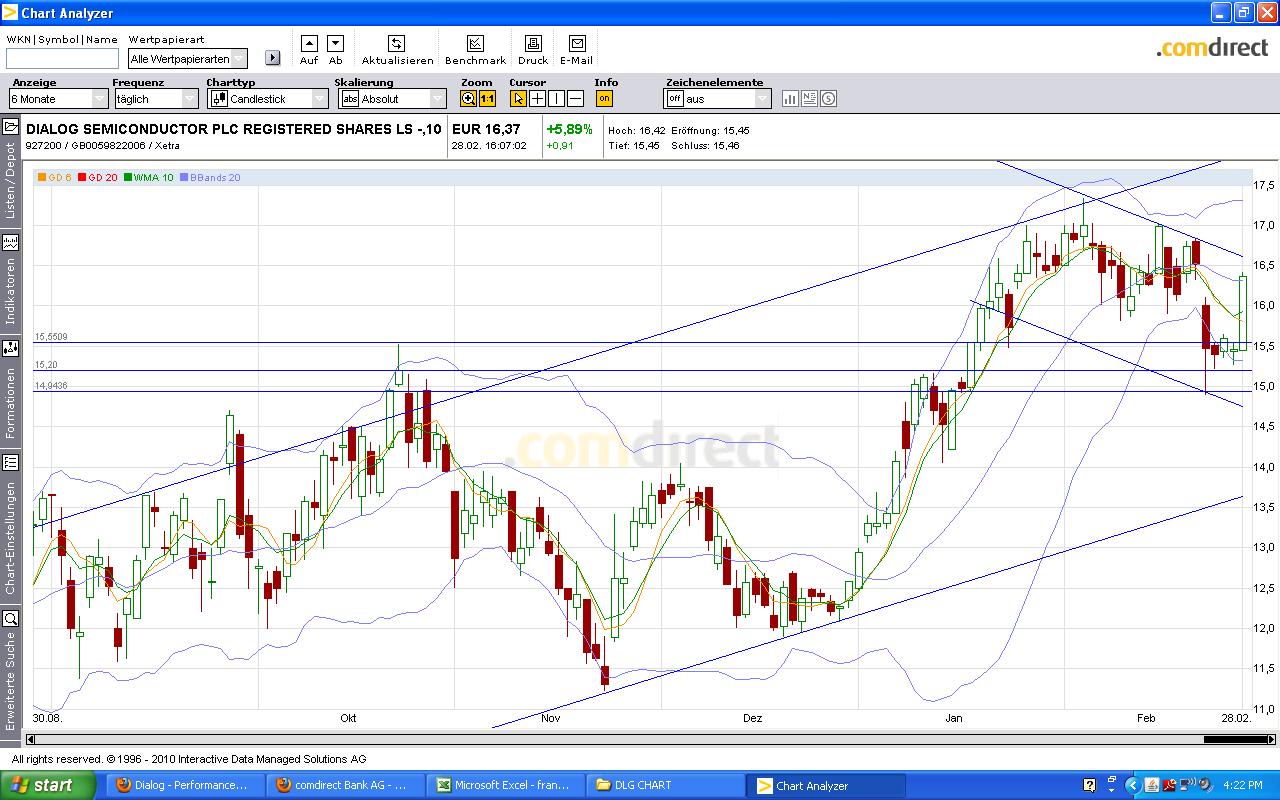The width and height of the screenshot is (1280, 800).
Task: Switch to the Chart-Einstellungen side tab
Action: pyautogui.click(x=11, y=538)
